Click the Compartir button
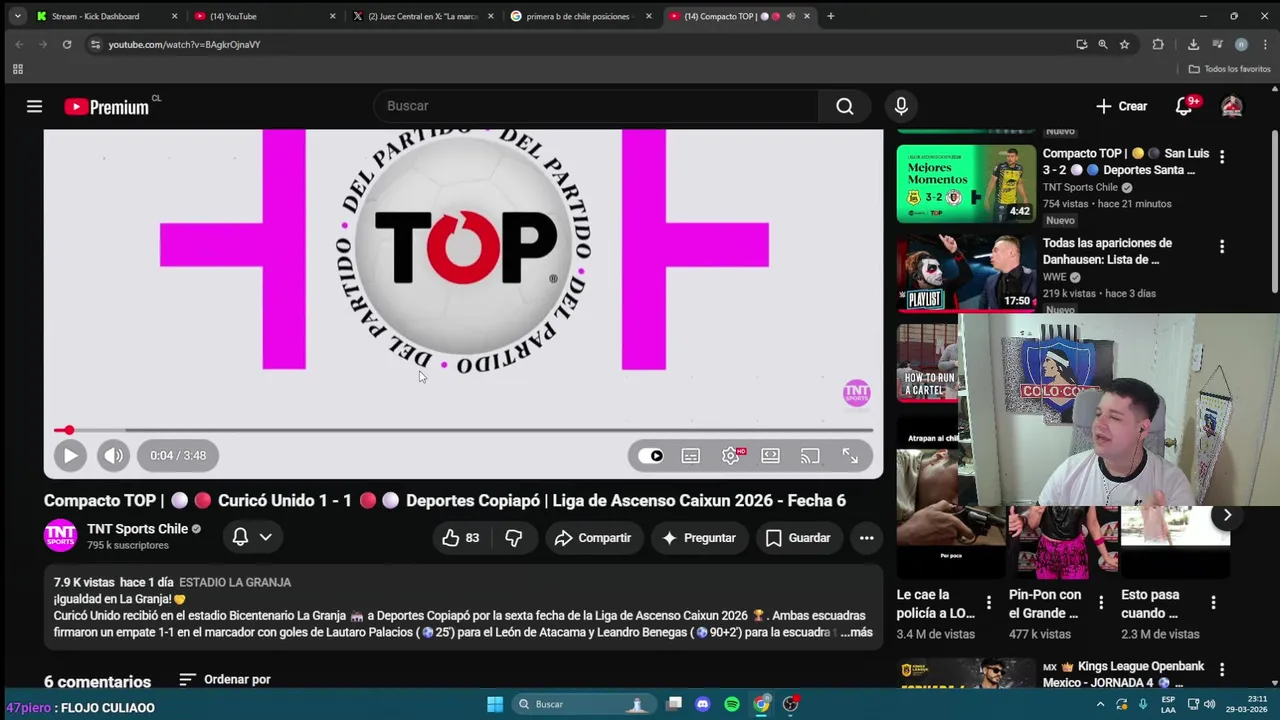Image resolution: width=1280 pixels, height=720 pixels. [593, 538]
